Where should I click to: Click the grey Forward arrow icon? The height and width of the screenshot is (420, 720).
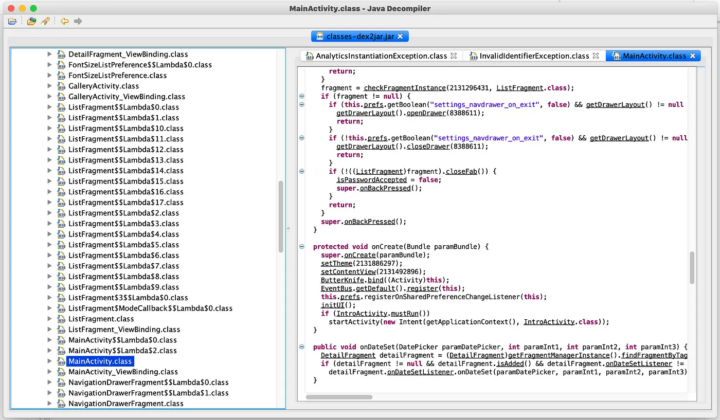tap(78, 20)
